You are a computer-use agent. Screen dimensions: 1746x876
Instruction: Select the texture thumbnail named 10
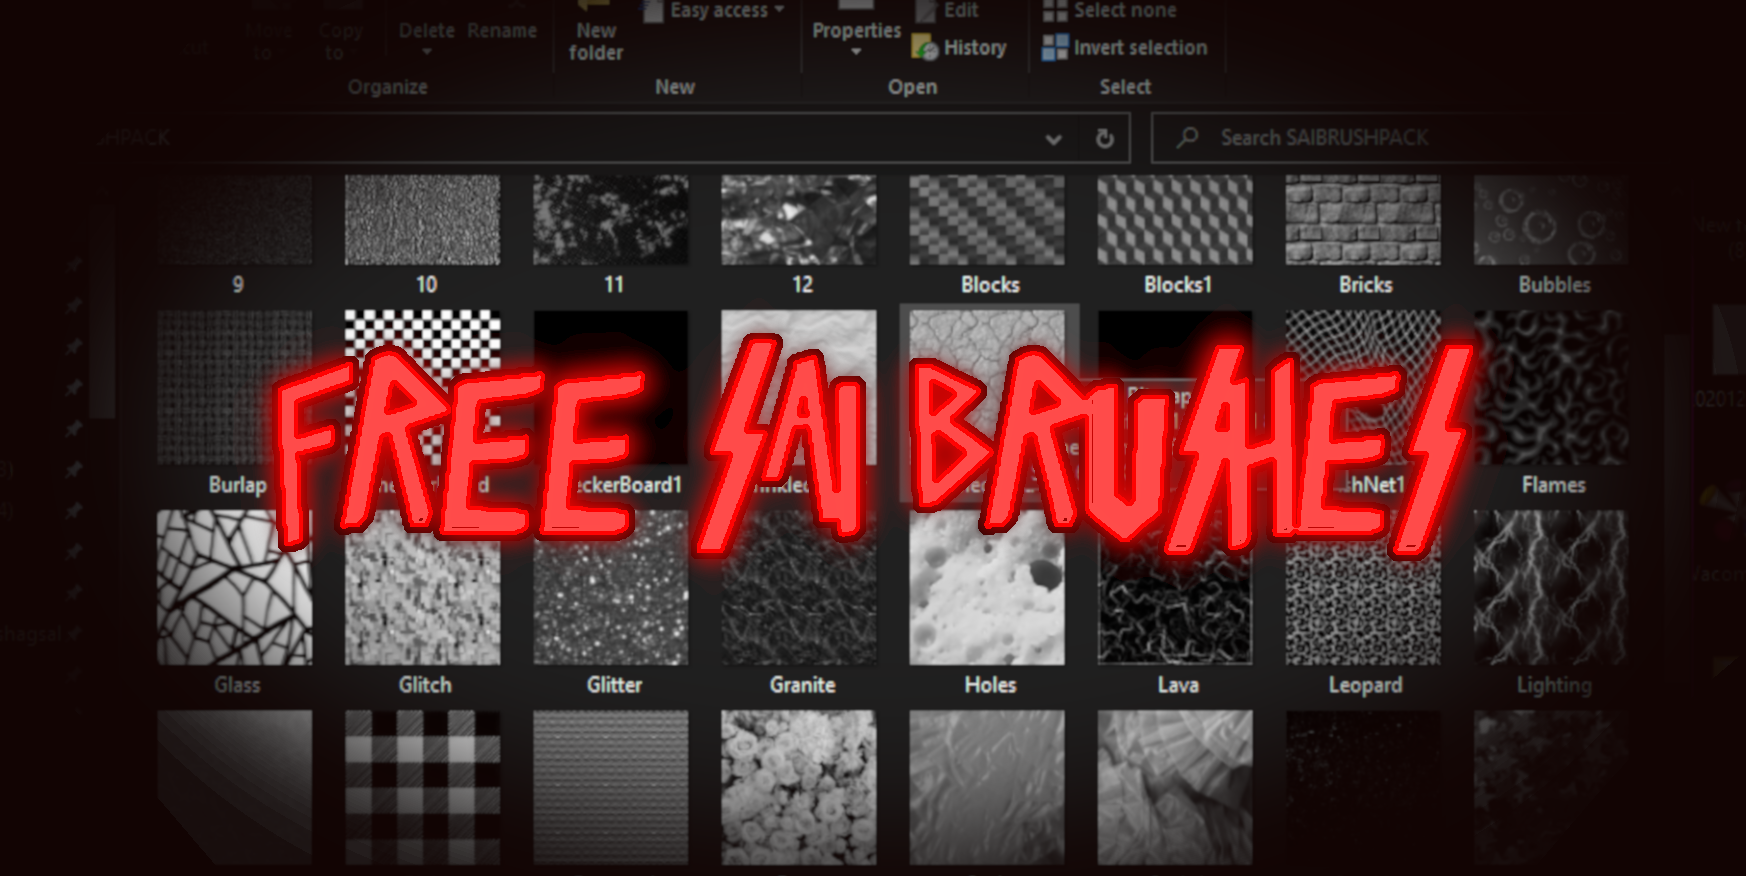pyautogui.click(x=422, y=220)
